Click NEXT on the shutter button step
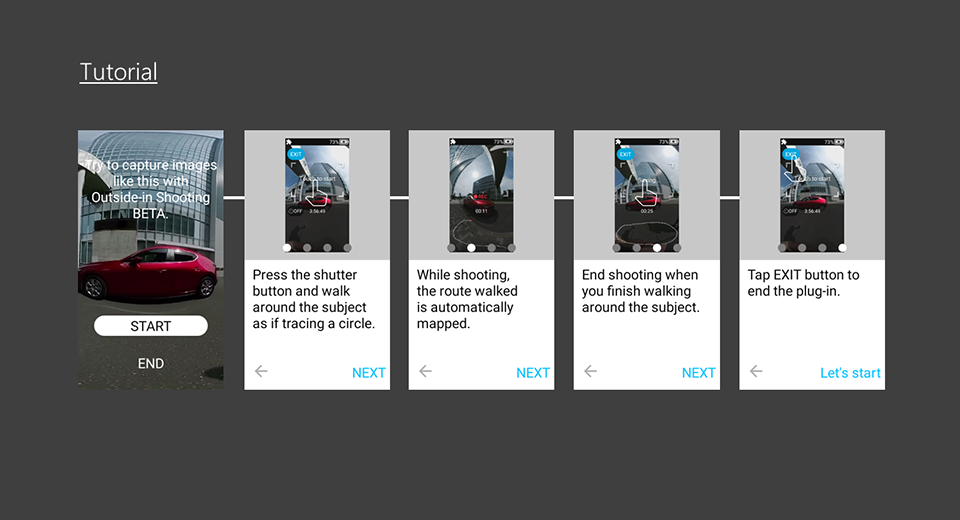960x520 pixels. (369, 373)
